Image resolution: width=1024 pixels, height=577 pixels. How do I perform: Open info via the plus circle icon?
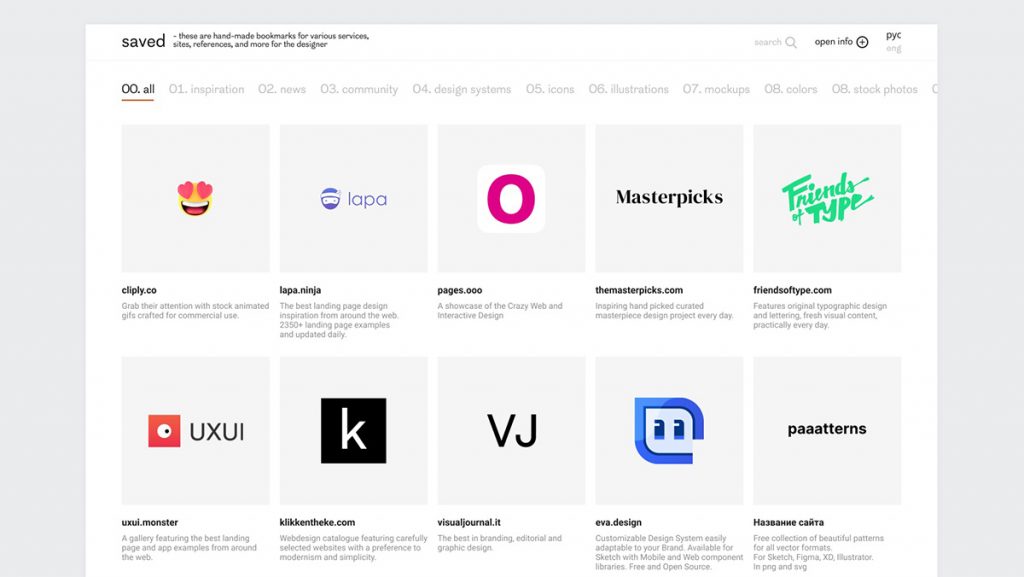pos(864,42)
